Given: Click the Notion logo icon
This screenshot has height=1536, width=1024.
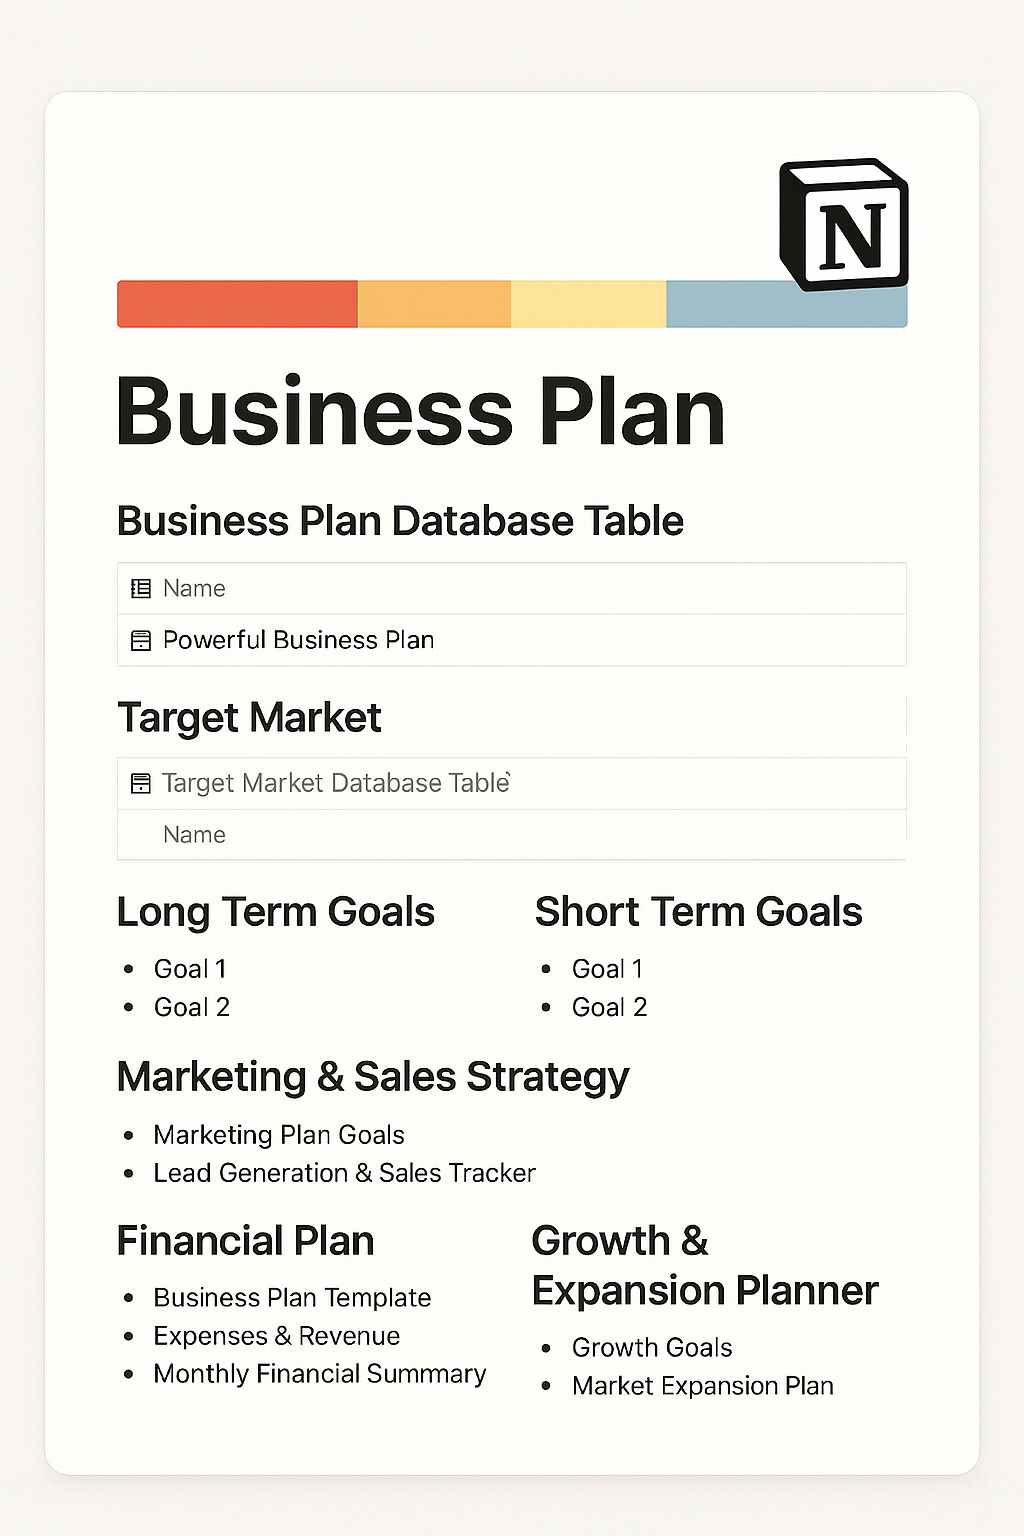Looking at the screenshot, I should point(843,225).
